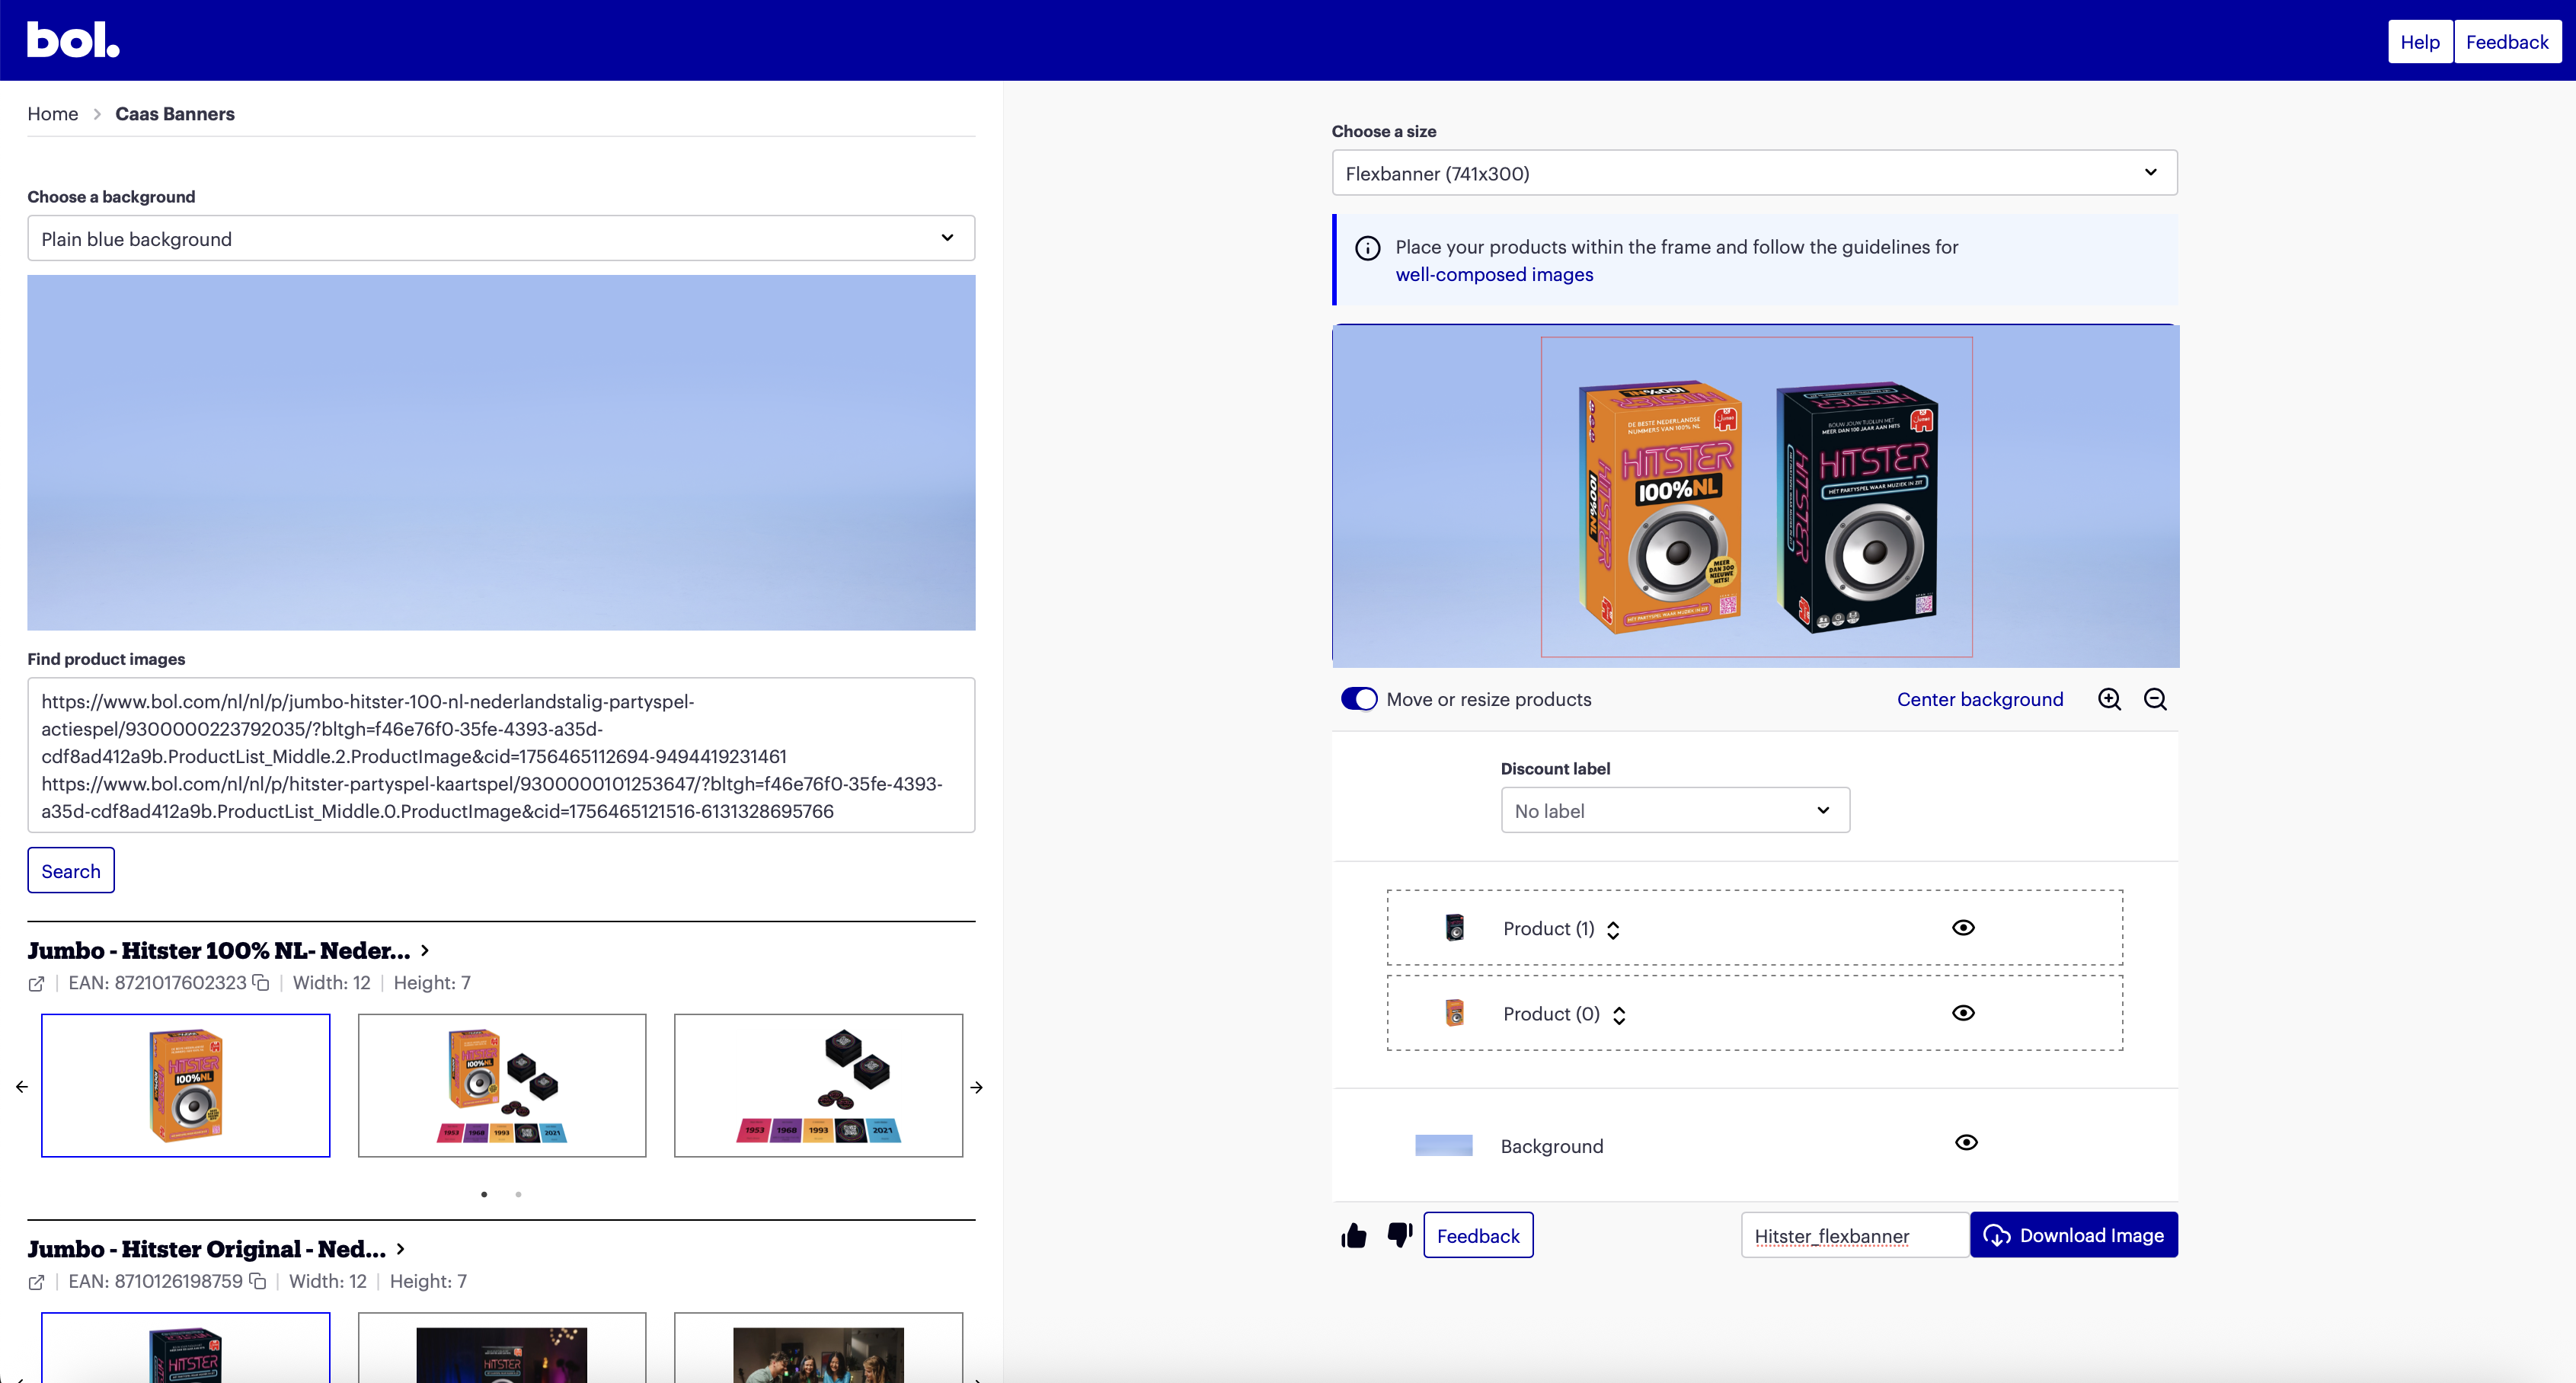Click Product (1) layer label
The image size is (2576, 1383).
(1549, 929)
